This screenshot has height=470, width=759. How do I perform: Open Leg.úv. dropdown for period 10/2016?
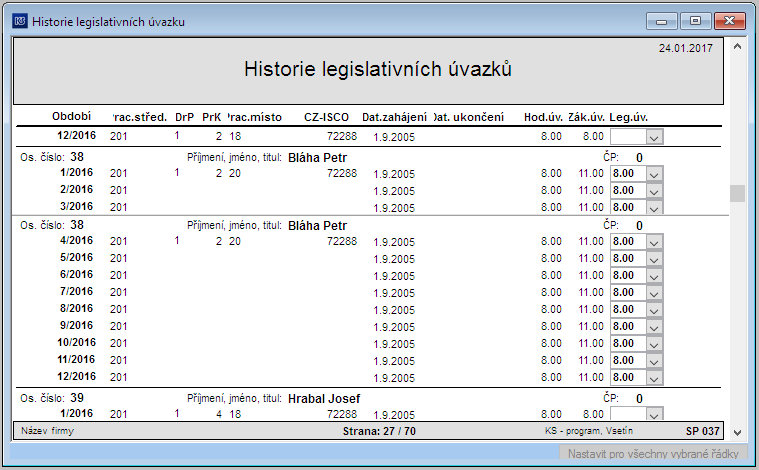[654, 344]
